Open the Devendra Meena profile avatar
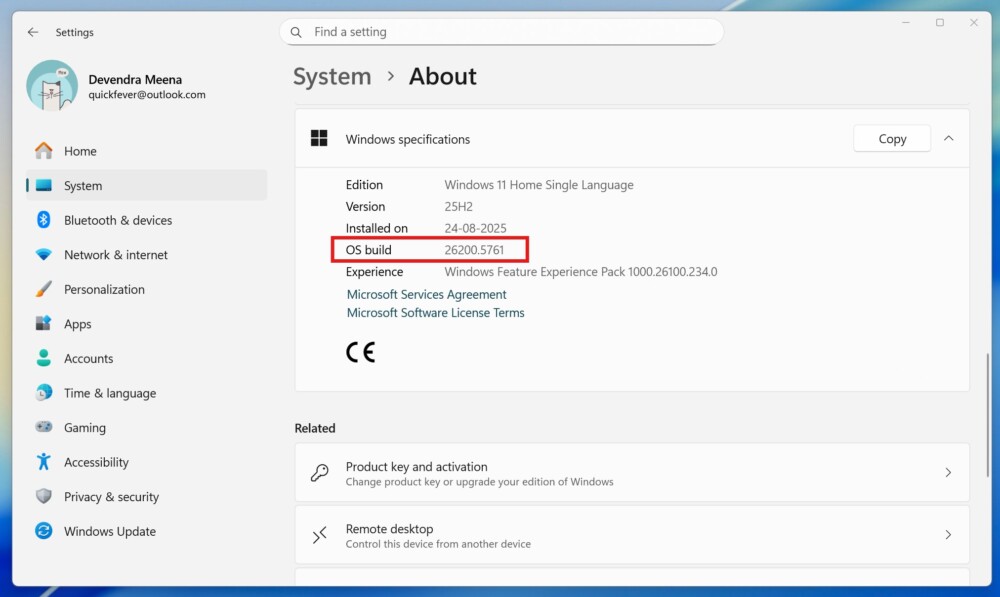The width and height of the screenshot is (1000, 597). click(x=52, y=86)
